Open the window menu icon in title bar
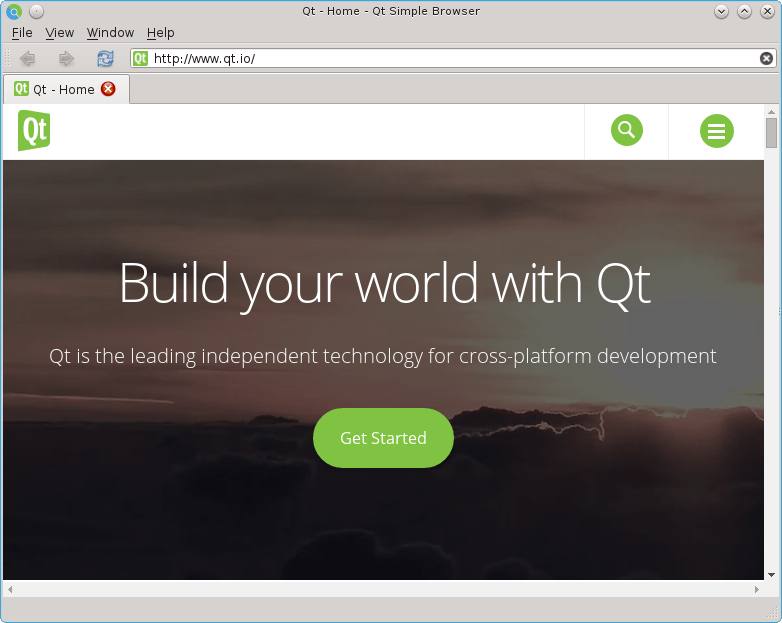The width and height of the screenshot is (782, 623). 14,11
